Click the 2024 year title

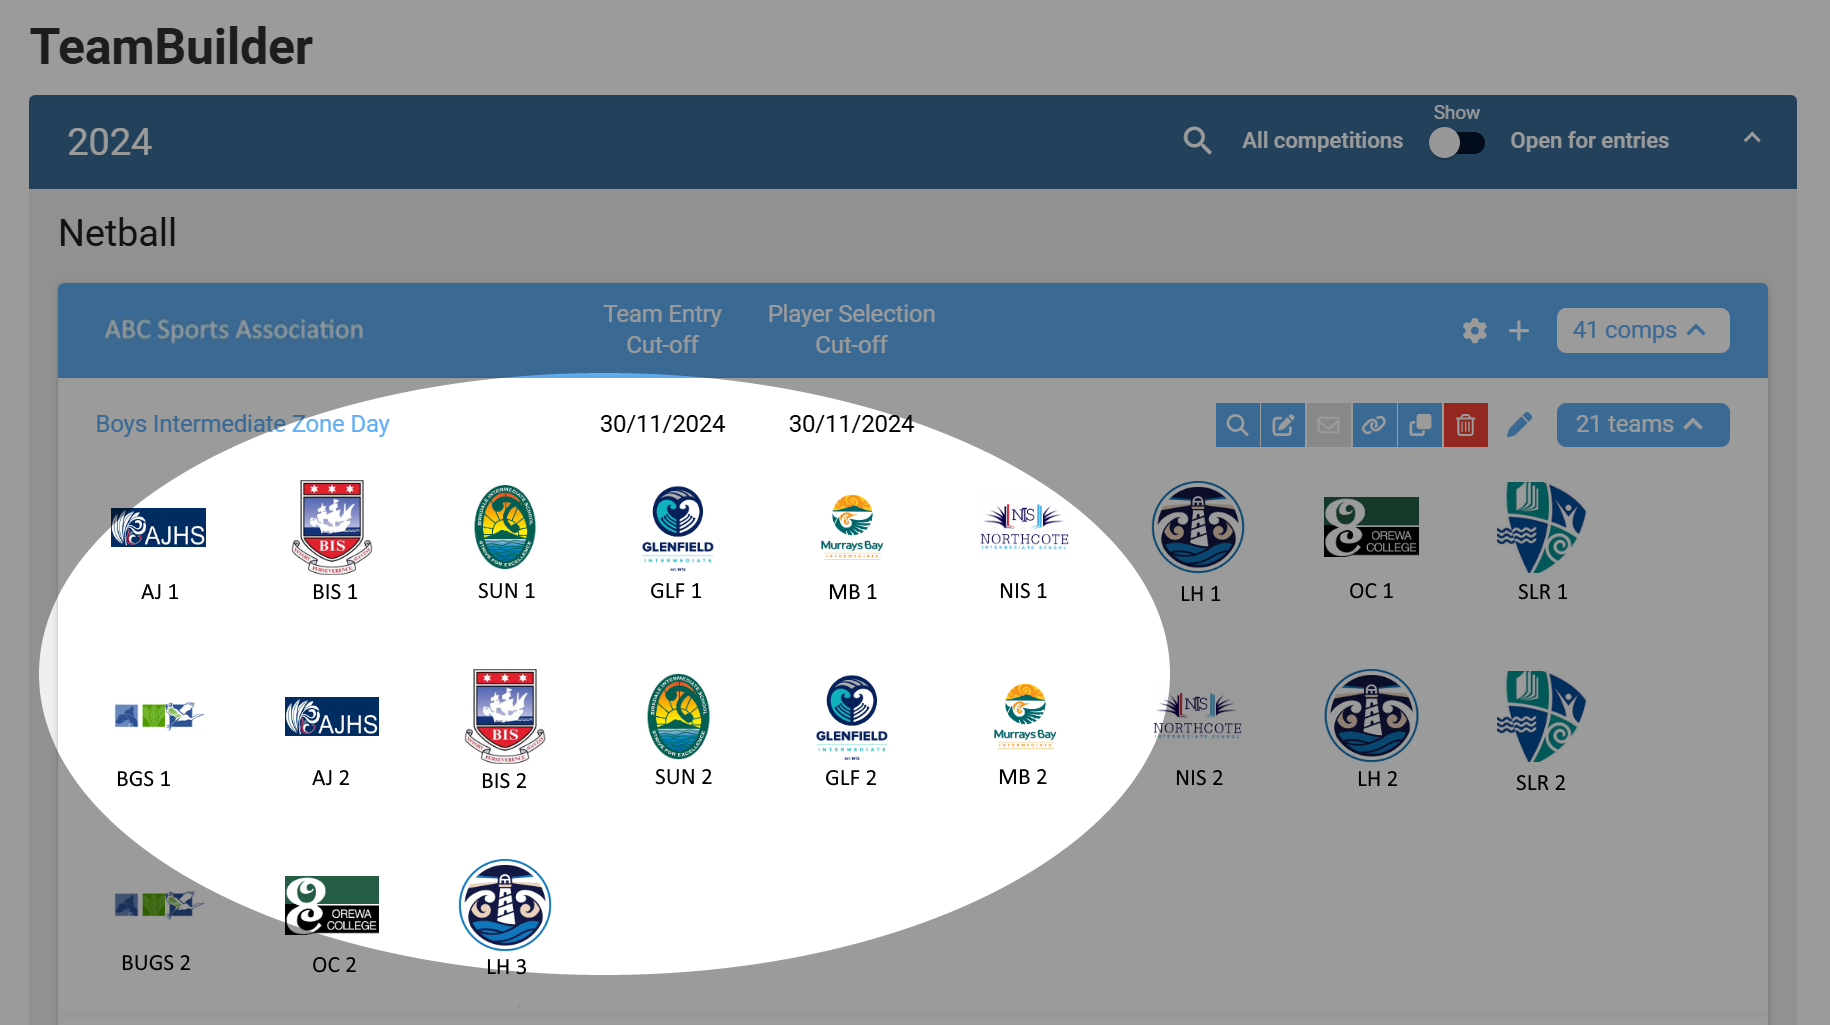pyautogui.click(x=110, y=142)
